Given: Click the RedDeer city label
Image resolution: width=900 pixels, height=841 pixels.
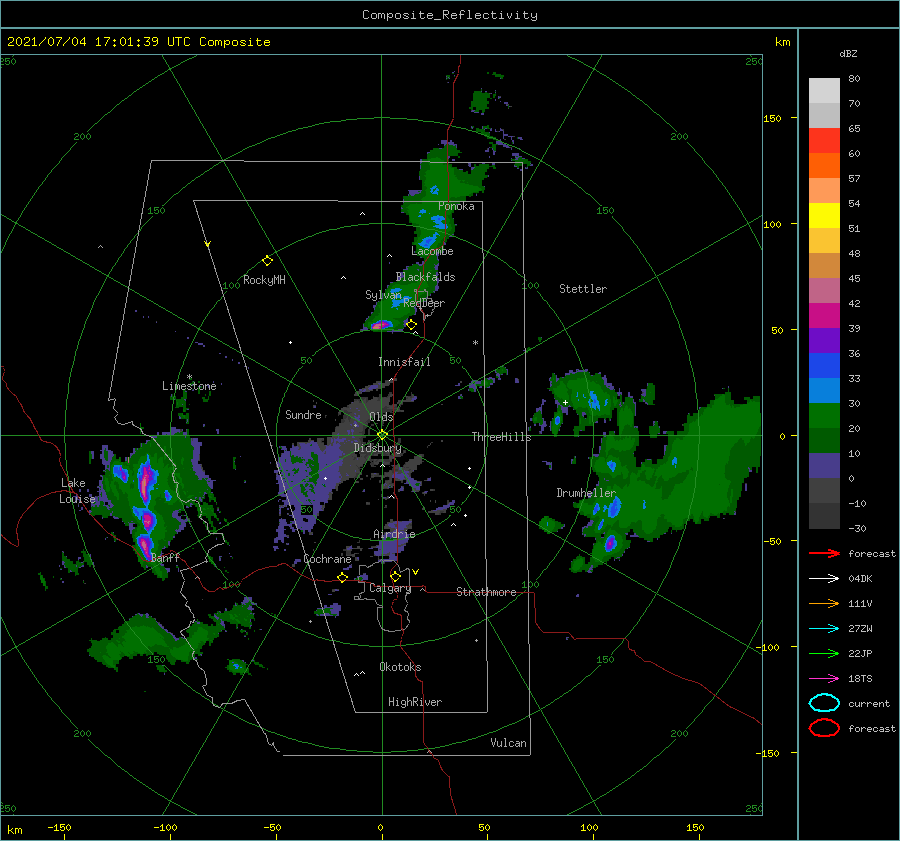Looking at the screenshot, I should [x=424, y=303].
